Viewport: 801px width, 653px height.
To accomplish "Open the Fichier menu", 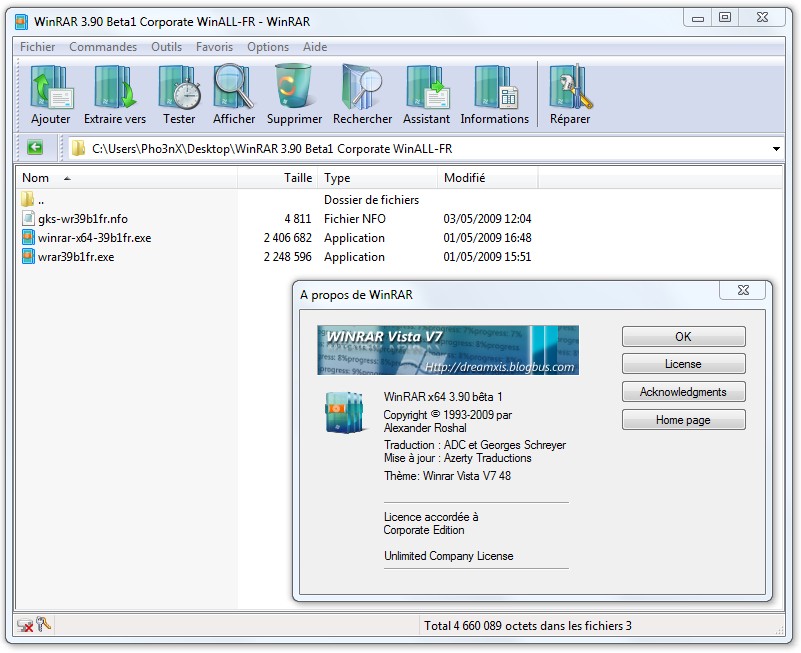I will tap(38, 47).
